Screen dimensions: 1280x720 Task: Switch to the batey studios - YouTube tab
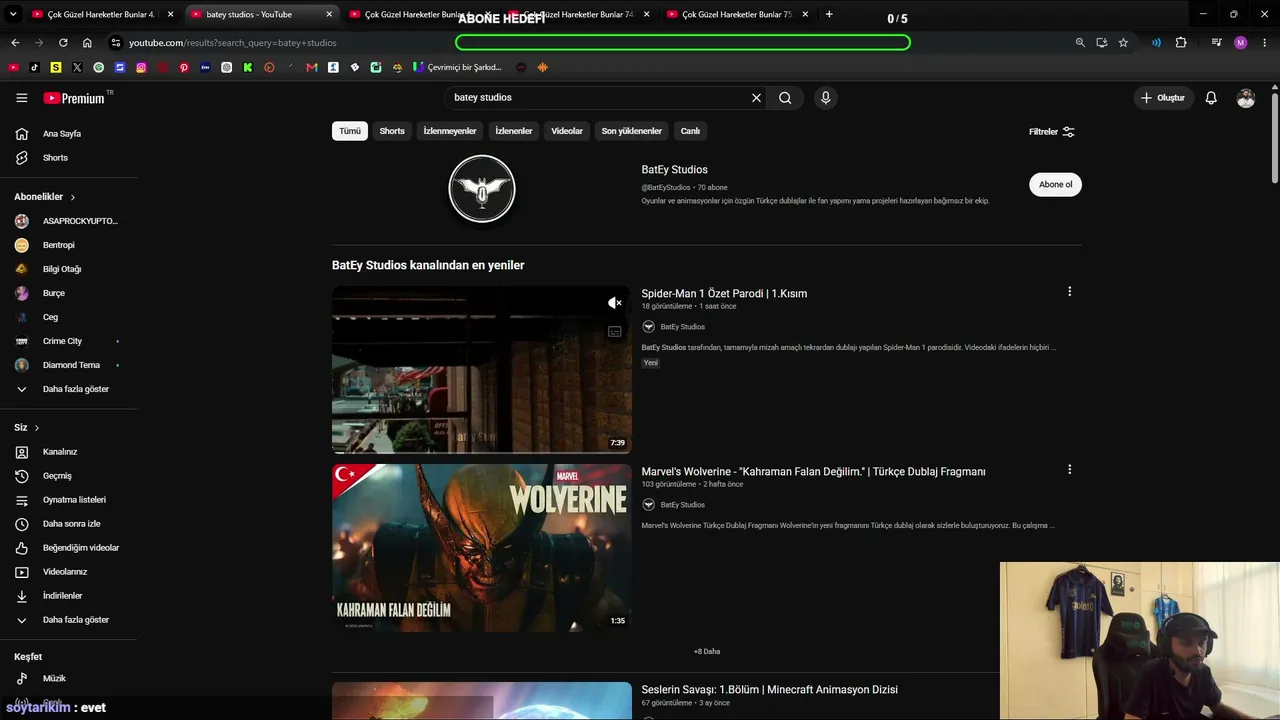pyautogui.click(x=263, y=15)
